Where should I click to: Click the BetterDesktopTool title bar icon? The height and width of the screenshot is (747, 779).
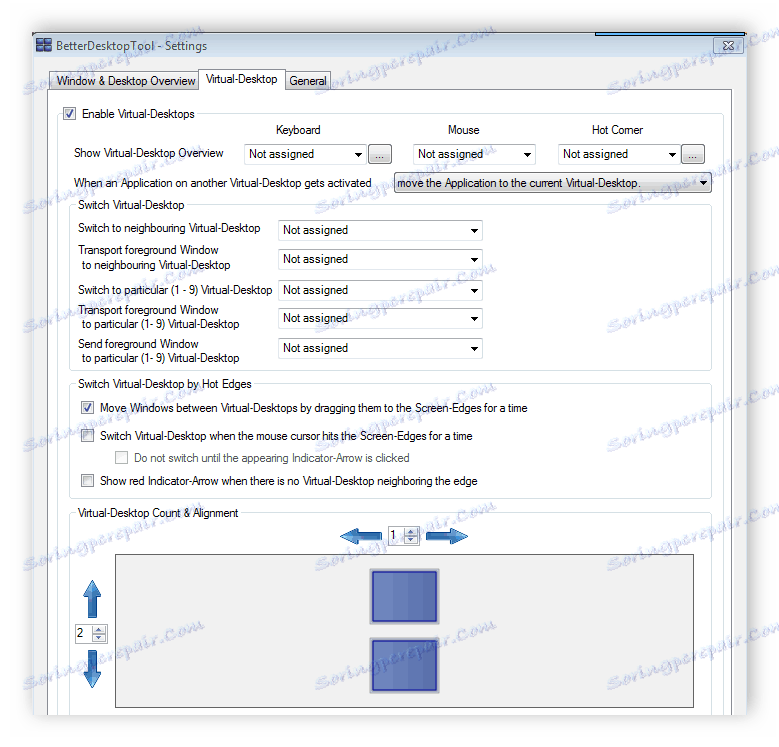[x=44, y=45]
